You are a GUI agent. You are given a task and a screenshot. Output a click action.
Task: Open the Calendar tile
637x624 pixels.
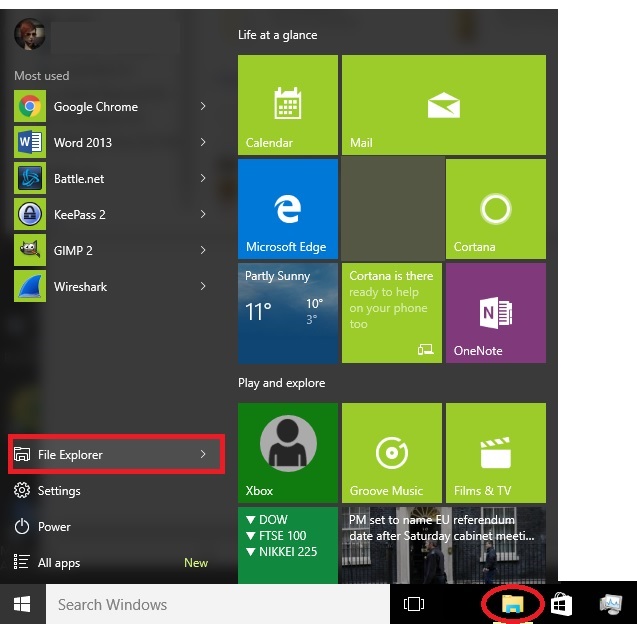288,105
